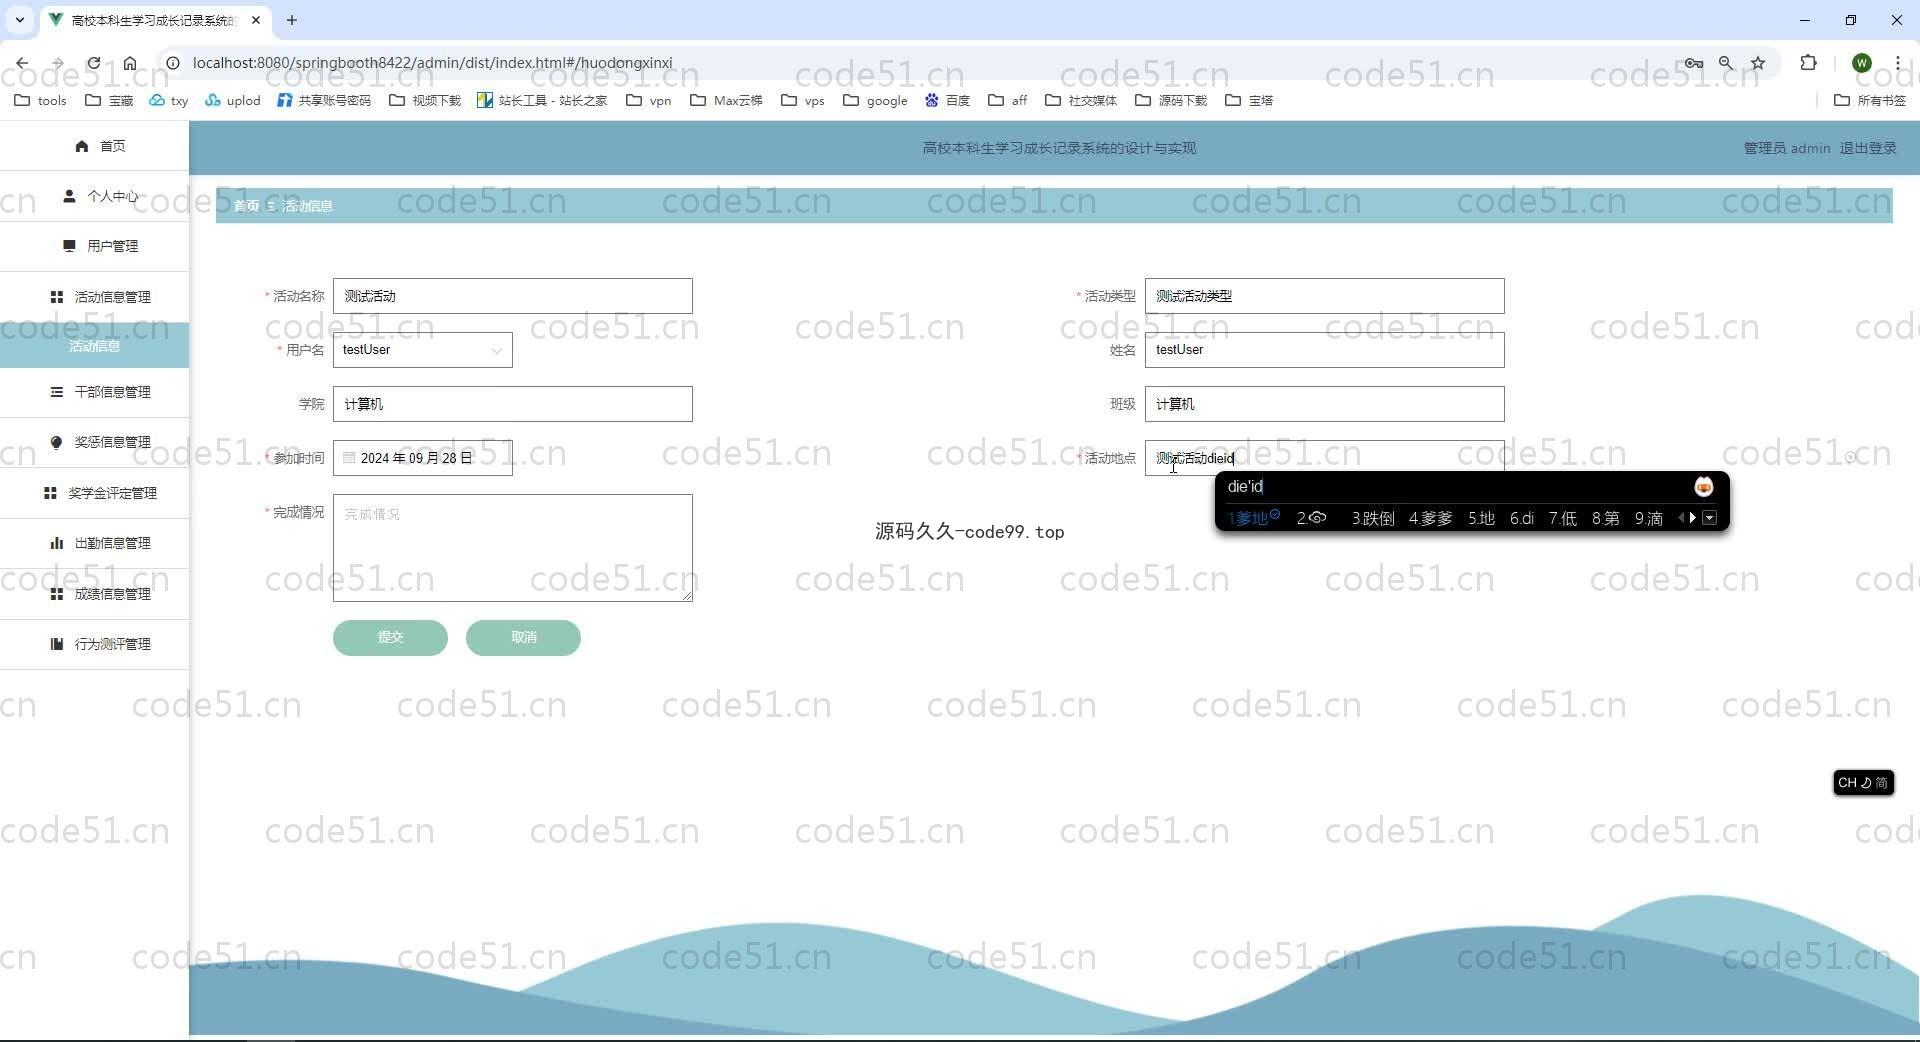The width and height of the screenshot is (1920, 1042).
Task: Select the 活动信息 submenu item
Action: click(x=95, y=346)
